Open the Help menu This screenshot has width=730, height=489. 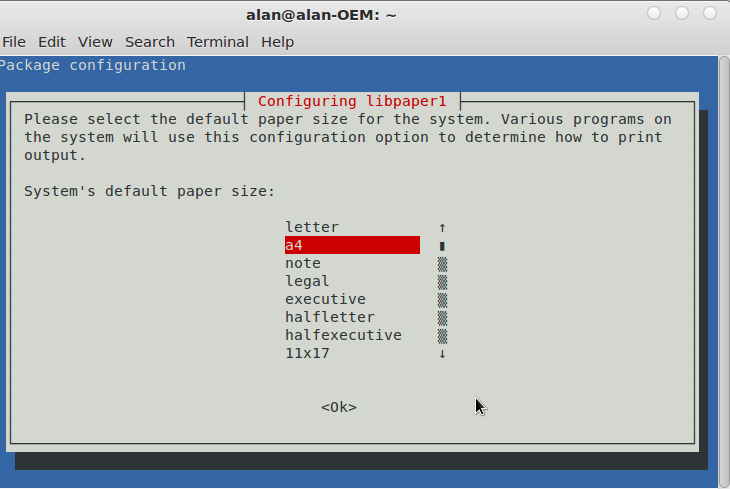[x=277, y=42]
